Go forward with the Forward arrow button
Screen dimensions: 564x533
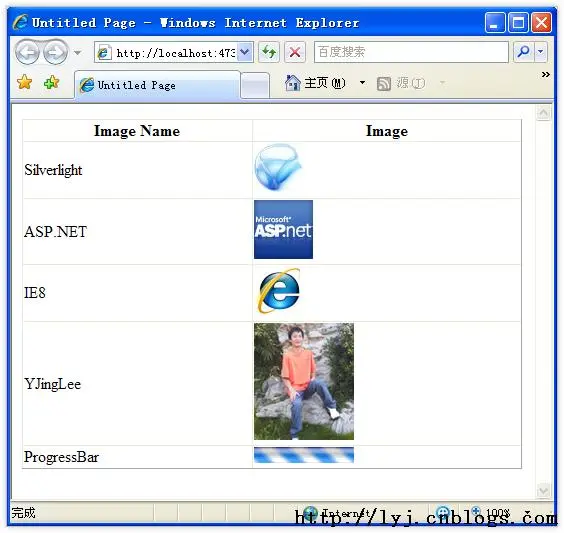coord(55,53)
